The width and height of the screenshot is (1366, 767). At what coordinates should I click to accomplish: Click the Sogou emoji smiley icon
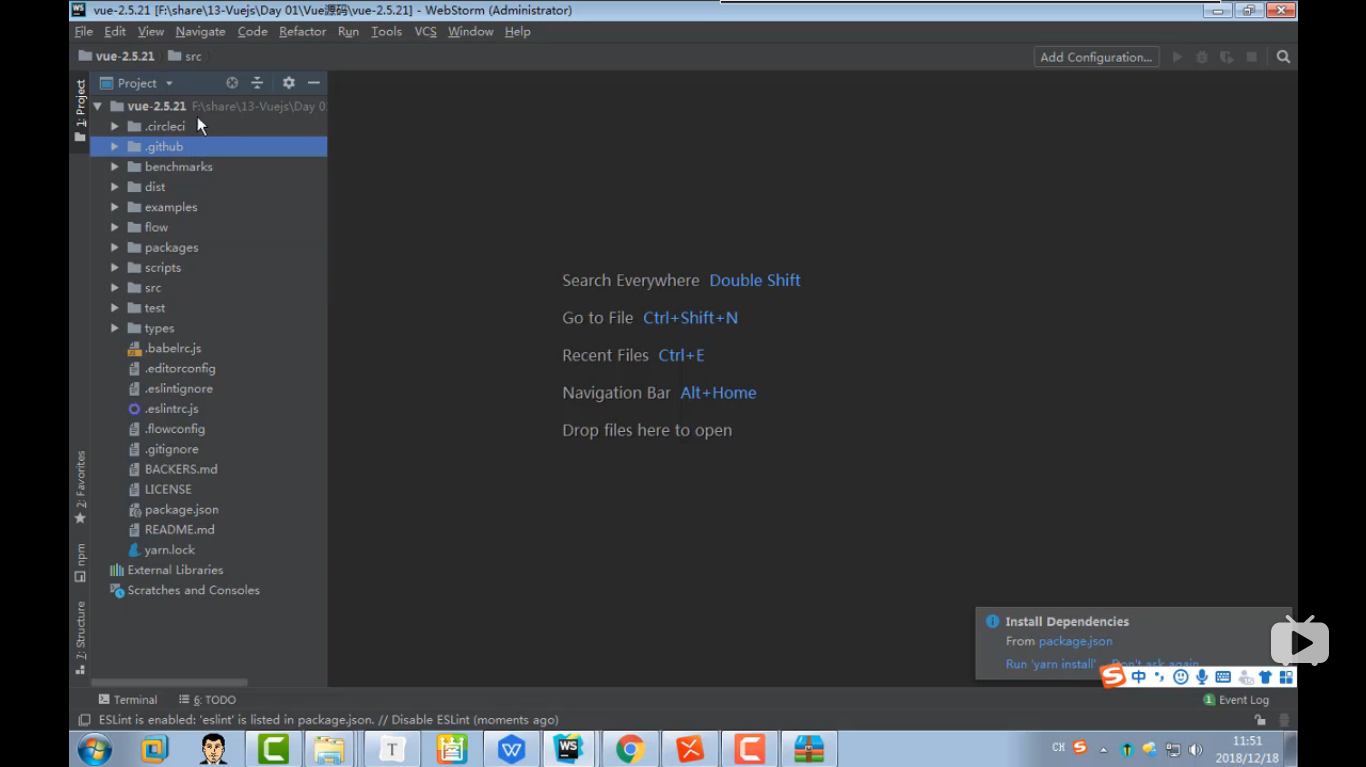1181,677
